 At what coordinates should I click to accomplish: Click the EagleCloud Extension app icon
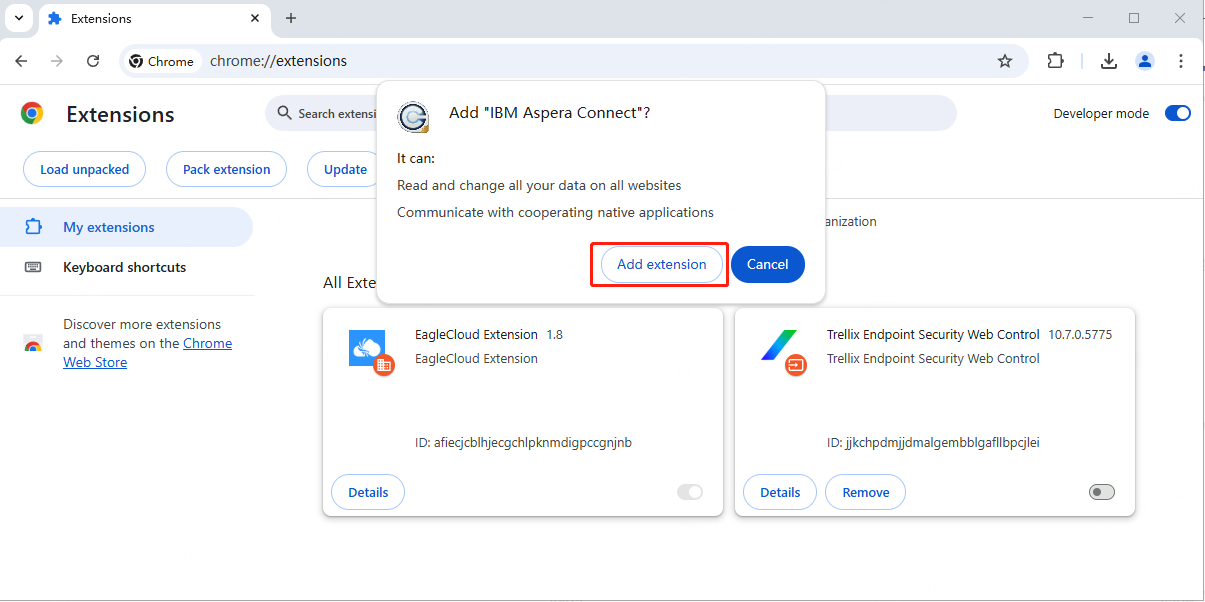(370, 352)
